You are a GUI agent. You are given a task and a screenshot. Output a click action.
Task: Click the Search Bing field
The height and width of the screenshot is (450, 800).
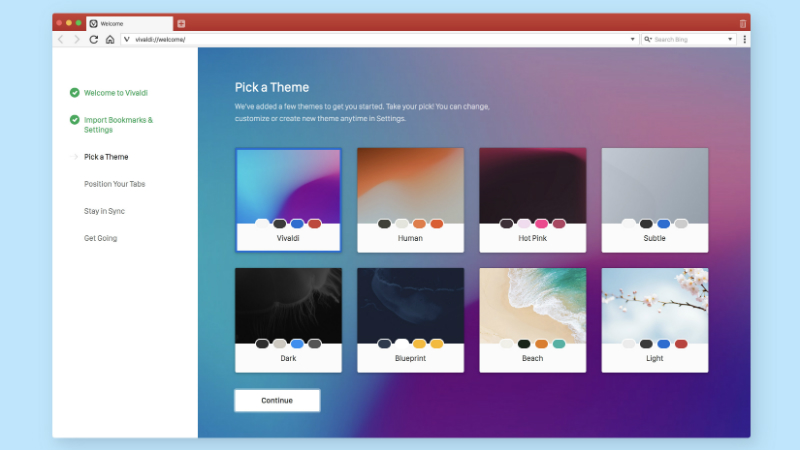coord(689,39)
